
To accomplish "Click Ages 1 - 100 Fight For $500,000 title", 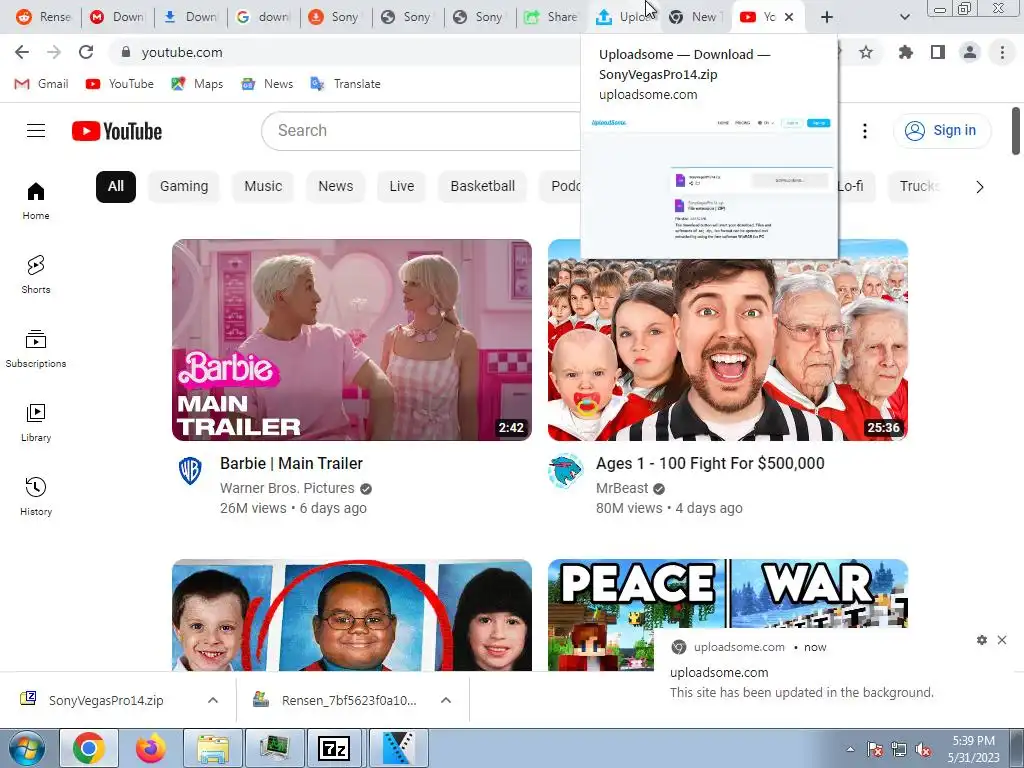I will 710,464.
